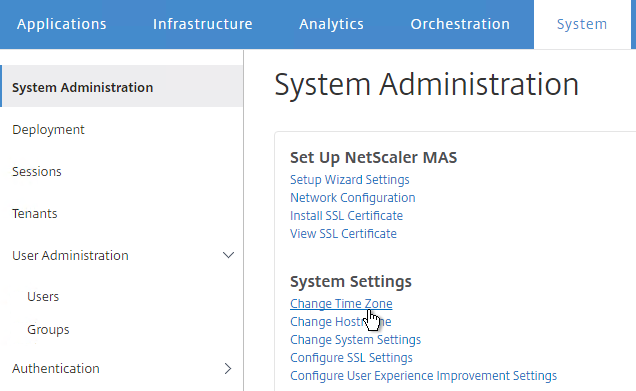Open the Network Configuration link
This screenshot has height=391, width=636.
pyautogui.click(x=352, y=198)
